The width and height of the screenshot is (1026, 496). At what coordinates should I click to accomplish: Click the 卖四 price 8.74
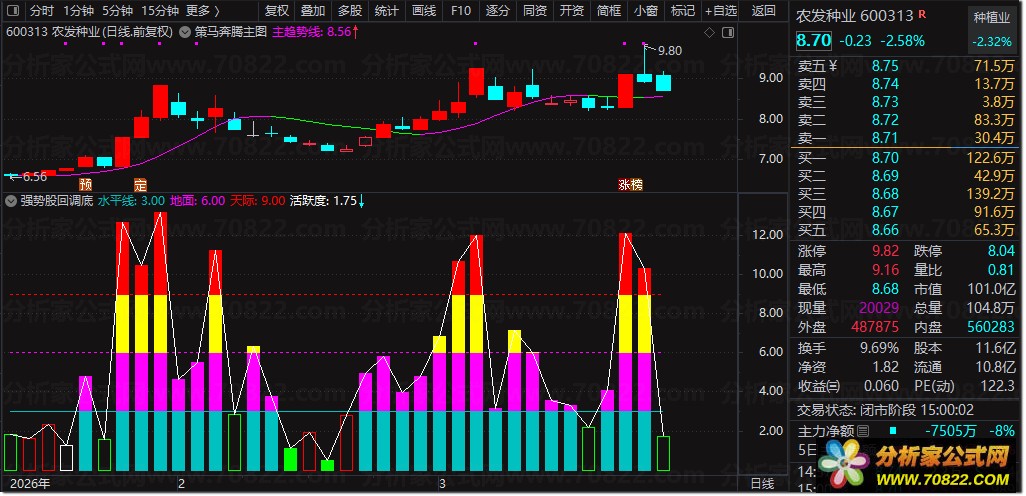point(885,84)
